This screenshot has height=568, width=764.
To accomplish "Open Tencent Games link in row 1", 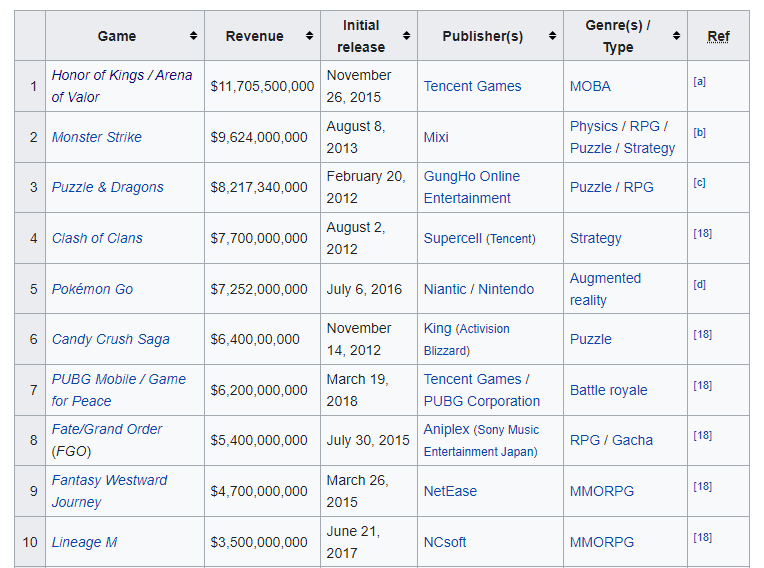I will 472,86.
